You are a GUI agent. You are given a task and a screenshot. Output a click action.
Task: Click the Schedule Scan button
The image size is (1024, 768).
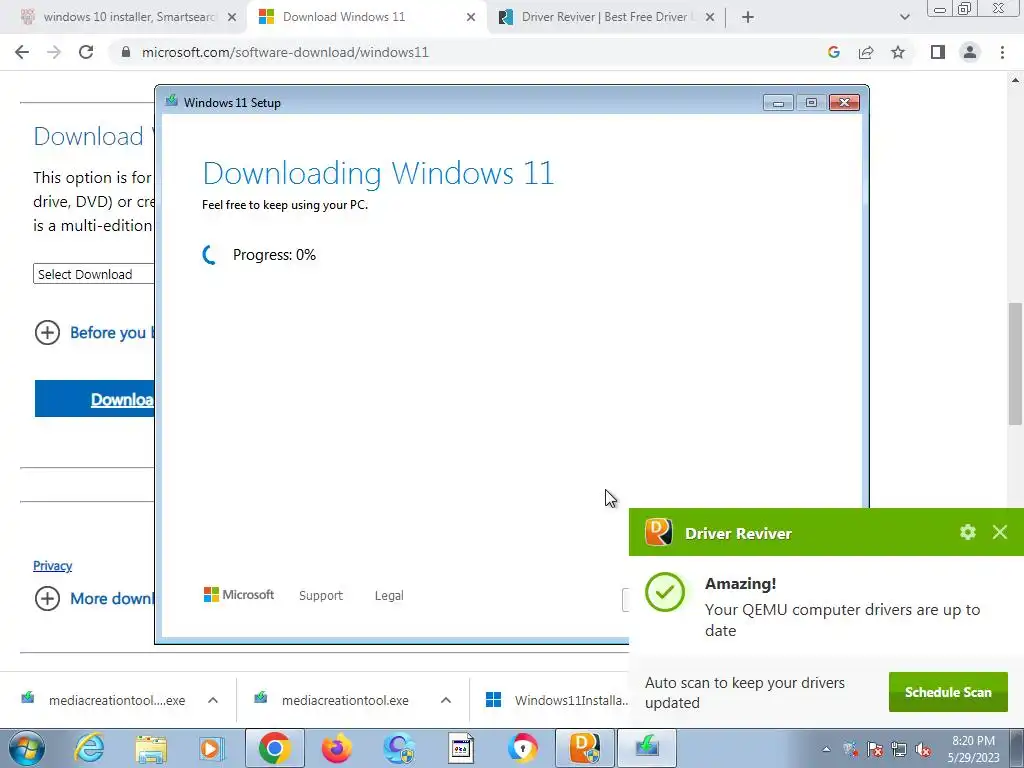click(x=948, y=692)
